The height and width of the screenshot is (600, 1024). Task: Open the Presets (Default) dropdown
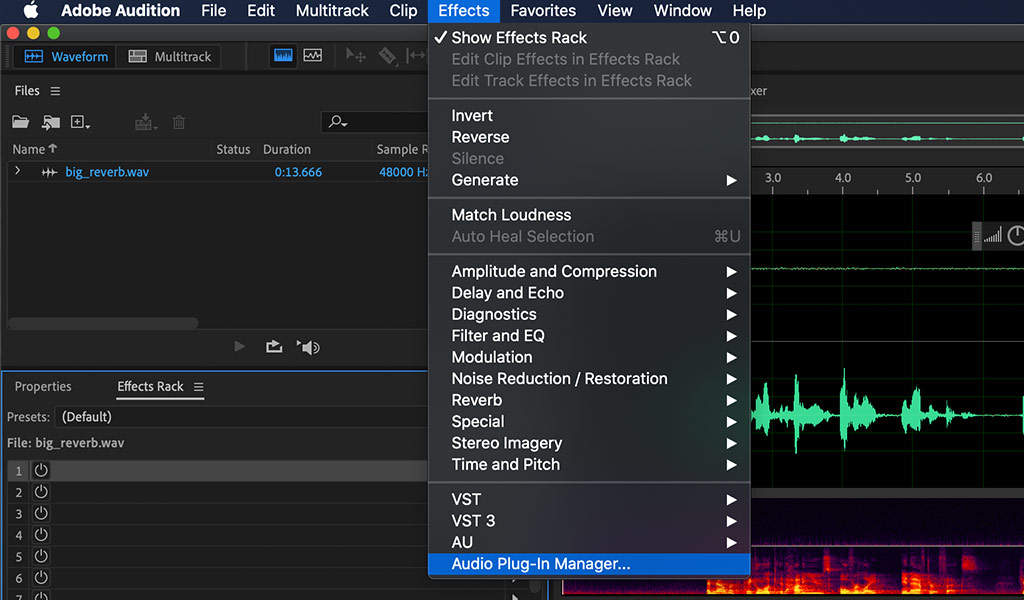tap(242, 417)
